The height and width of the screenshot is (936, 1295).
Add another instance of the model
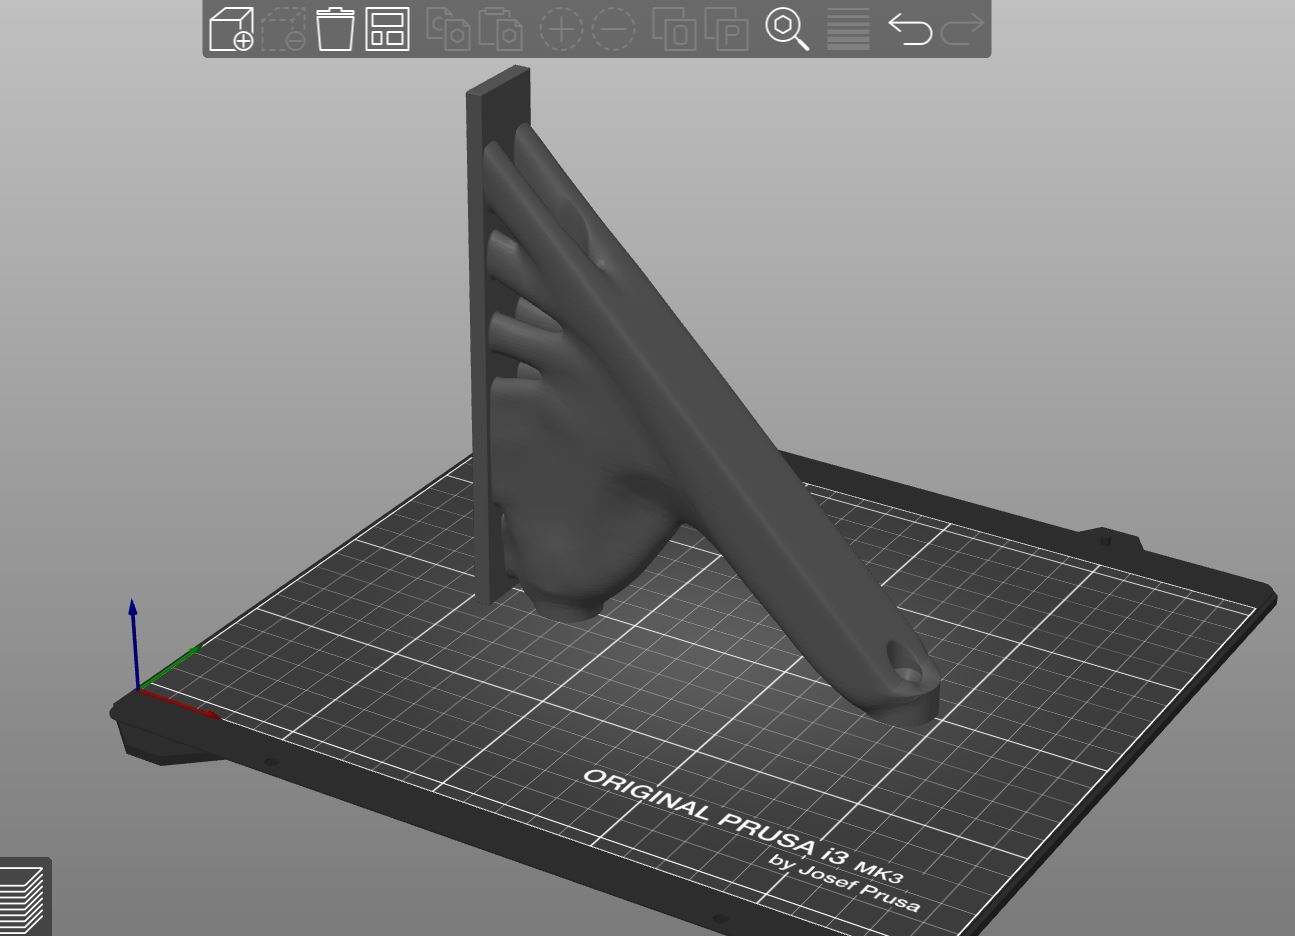click(562, 30)
